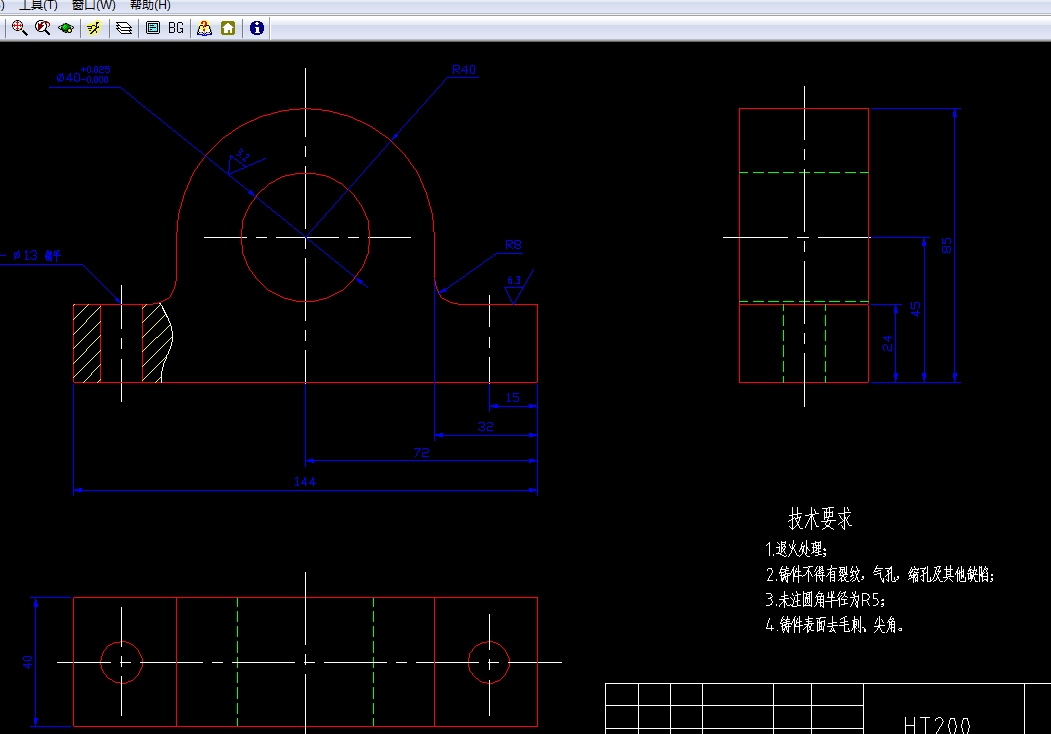Click the 40 width dimension in top view

coord(27,662)
